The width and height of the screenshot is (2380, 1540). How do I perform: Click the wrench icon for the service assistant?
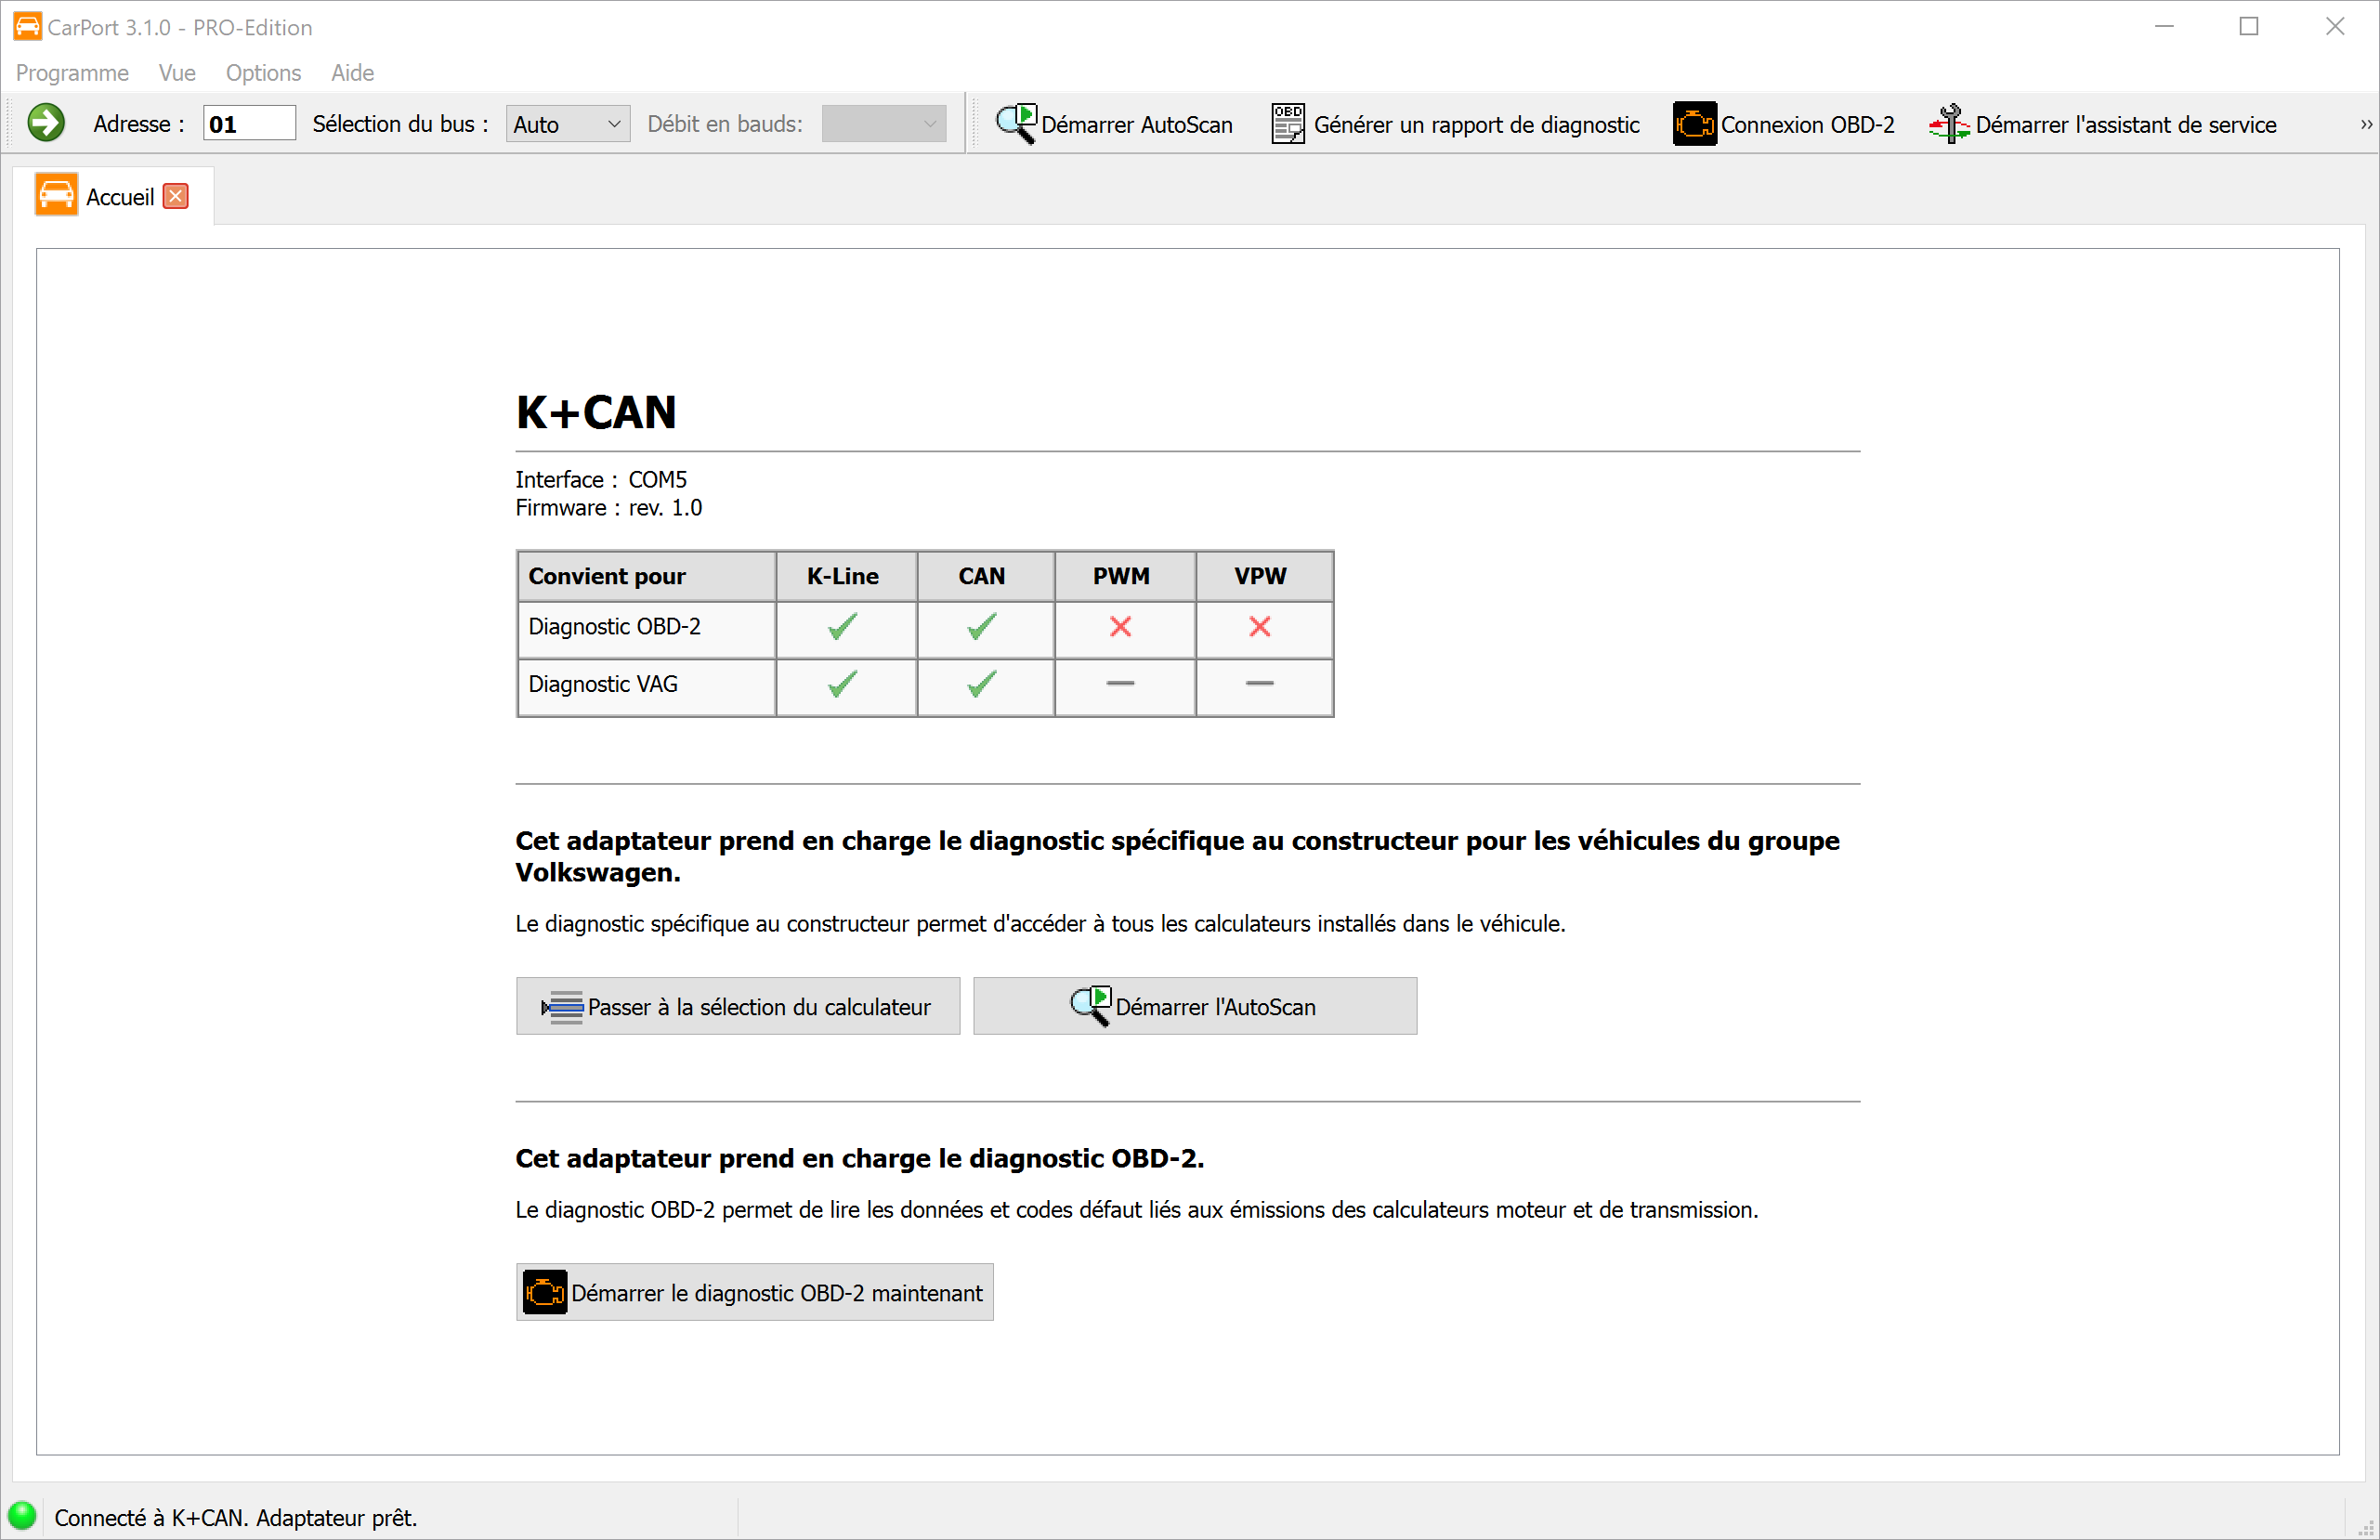(x=1949, y=123)
